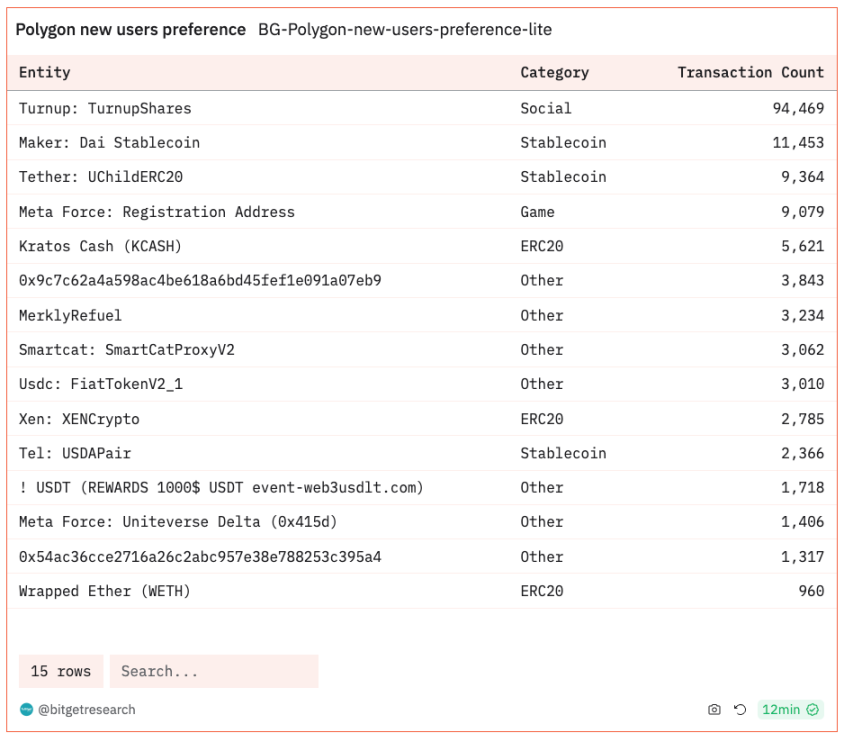The width and height of the screenshot is (844, 742).
Task: Click the Search input field
Action: click(x=214, y=671)
